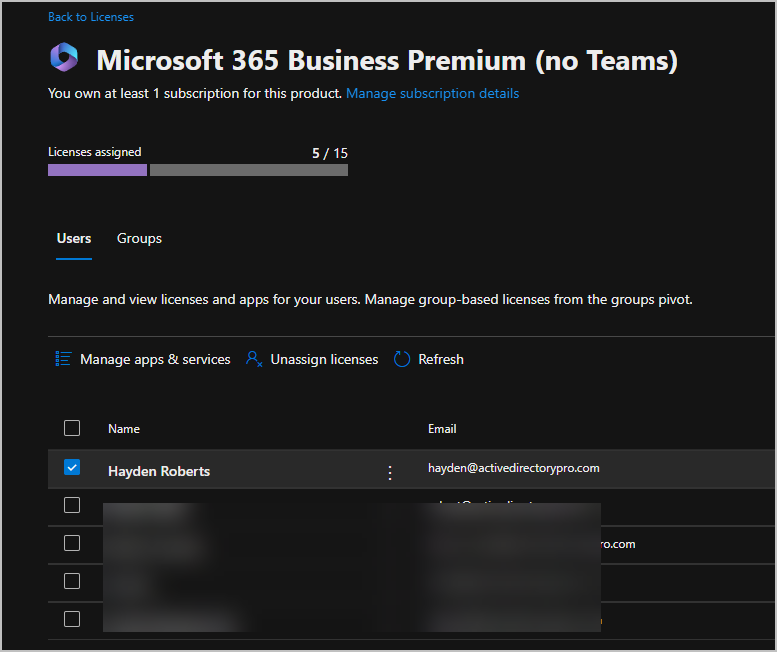Toggle the select-all checkbox in table header
This screenshot has height=652, width=777.
[x=72, y=428]
